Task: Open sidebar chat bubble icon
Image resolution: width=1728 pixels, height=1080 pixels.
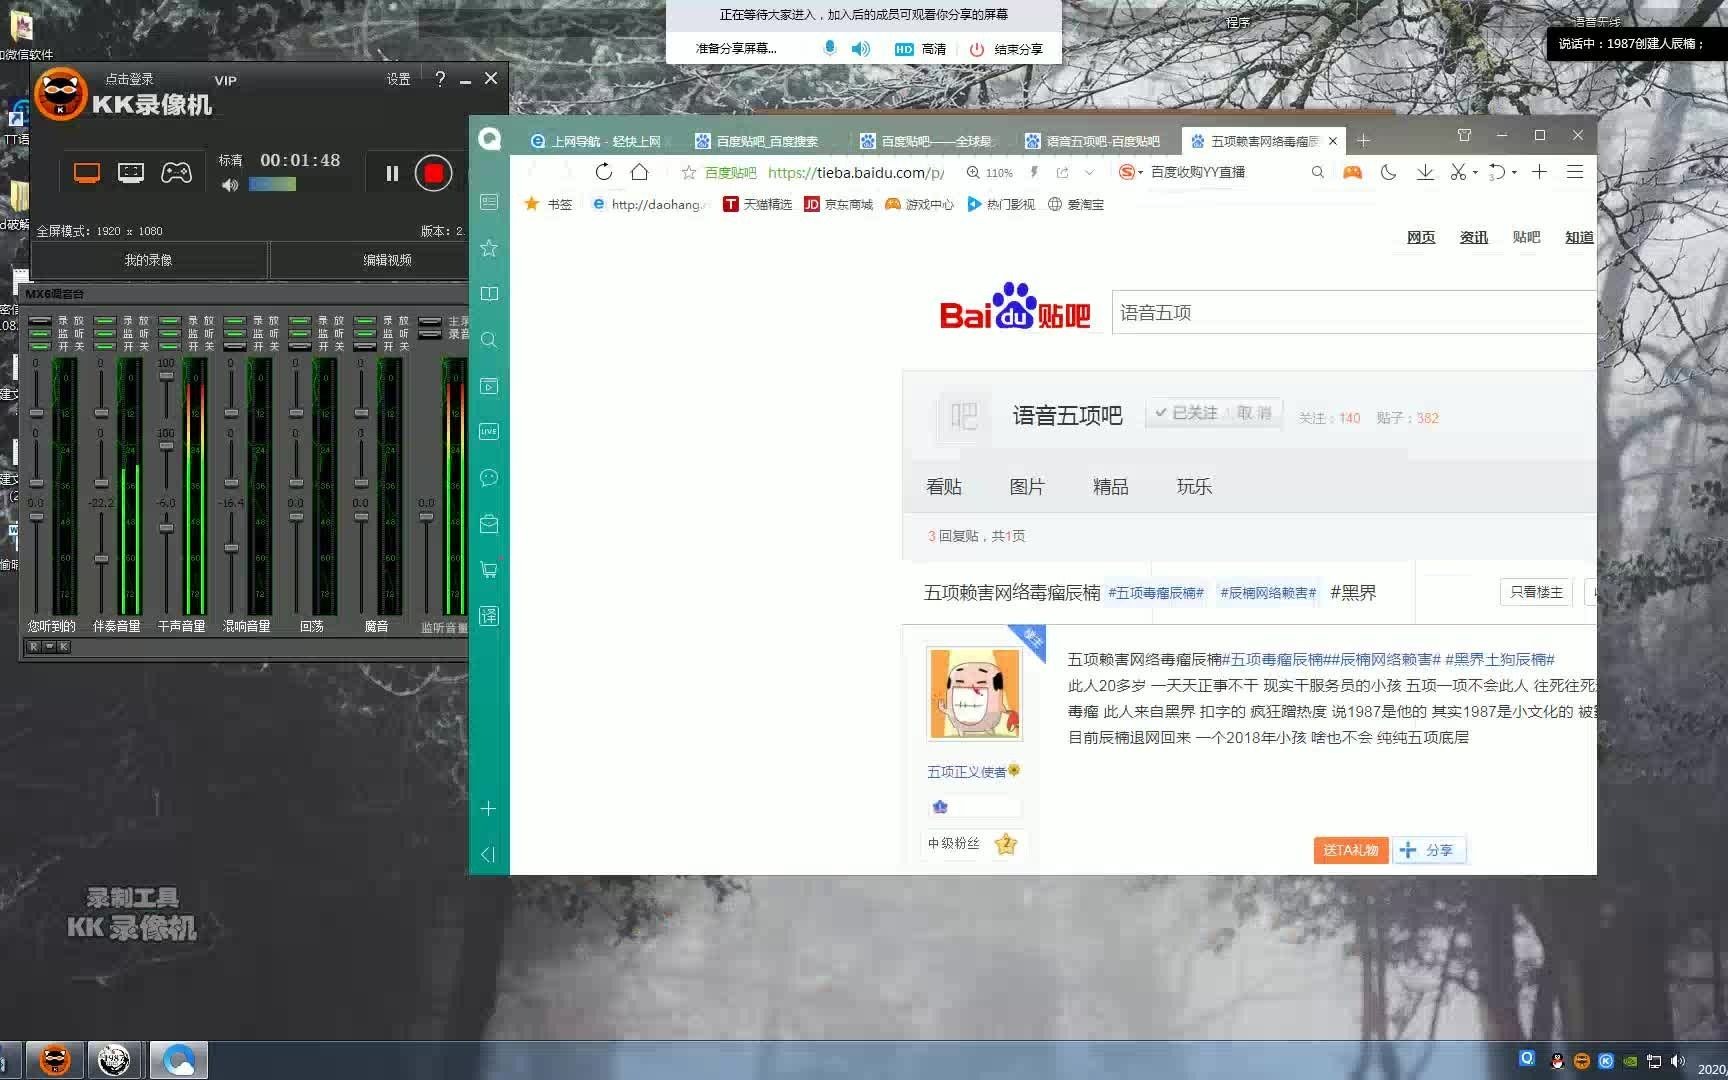Action: [x=489, y=478]
